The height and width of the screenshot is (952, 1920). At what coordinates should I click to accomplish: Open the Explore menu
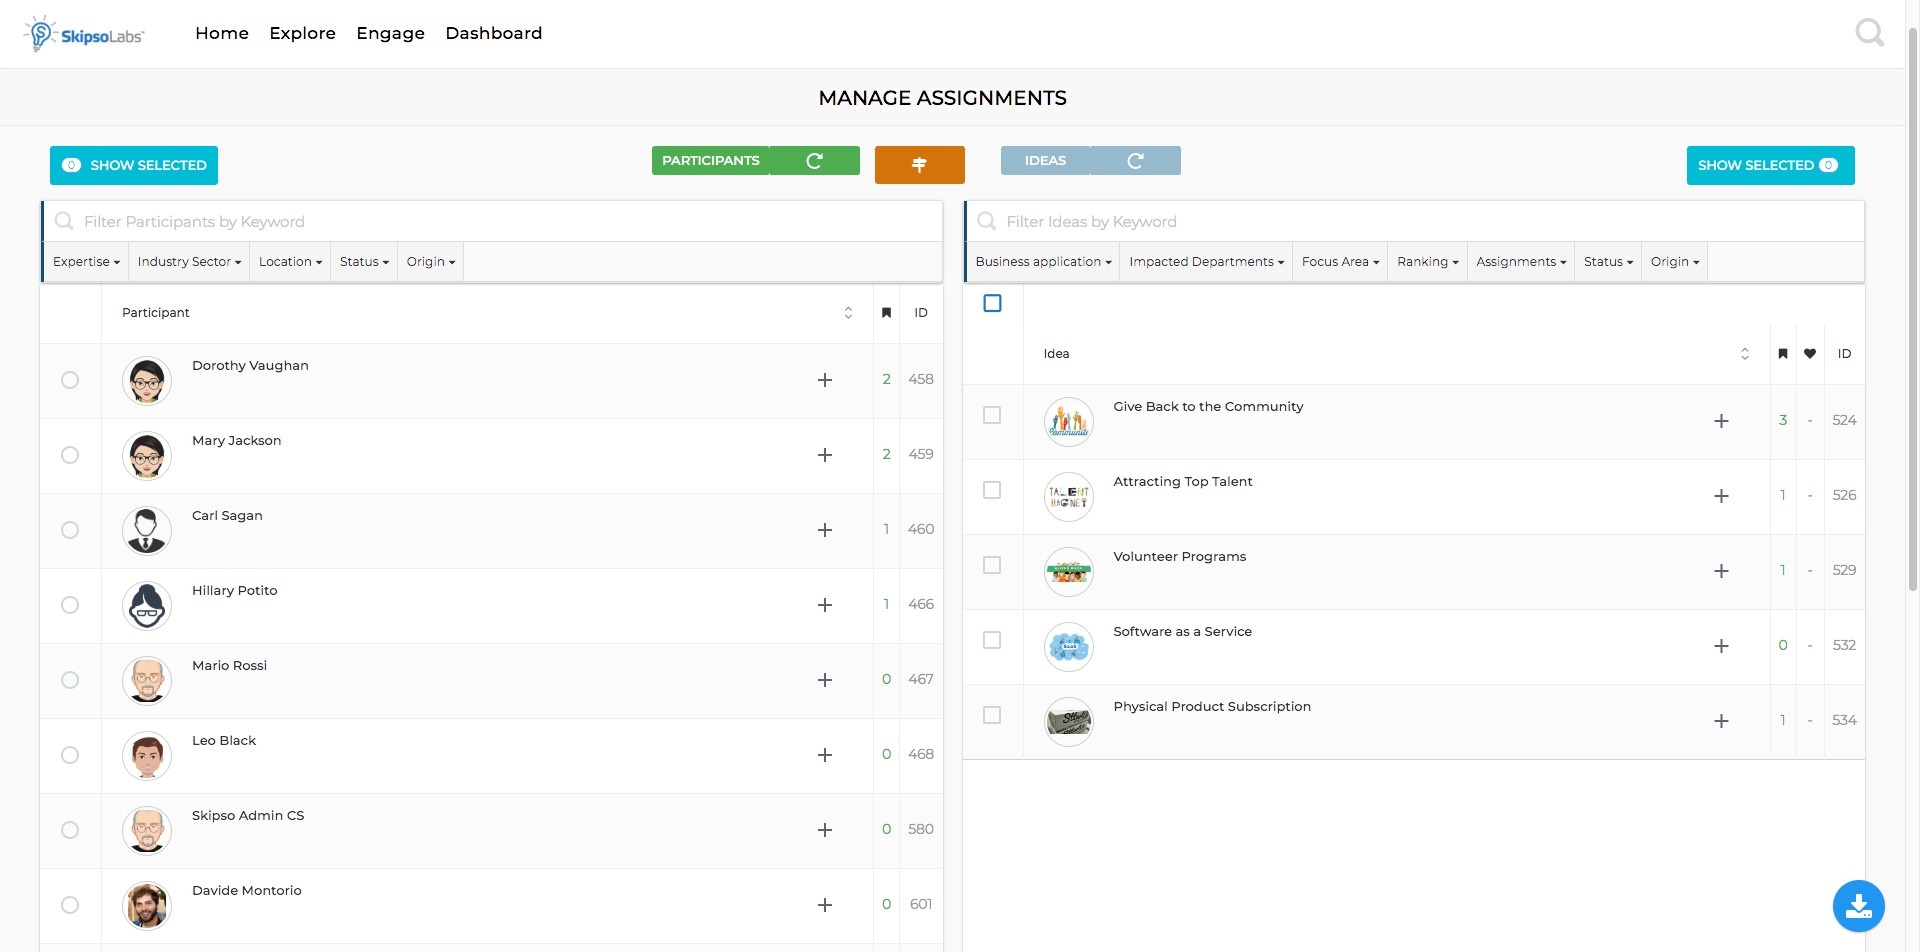coord(302,33)
